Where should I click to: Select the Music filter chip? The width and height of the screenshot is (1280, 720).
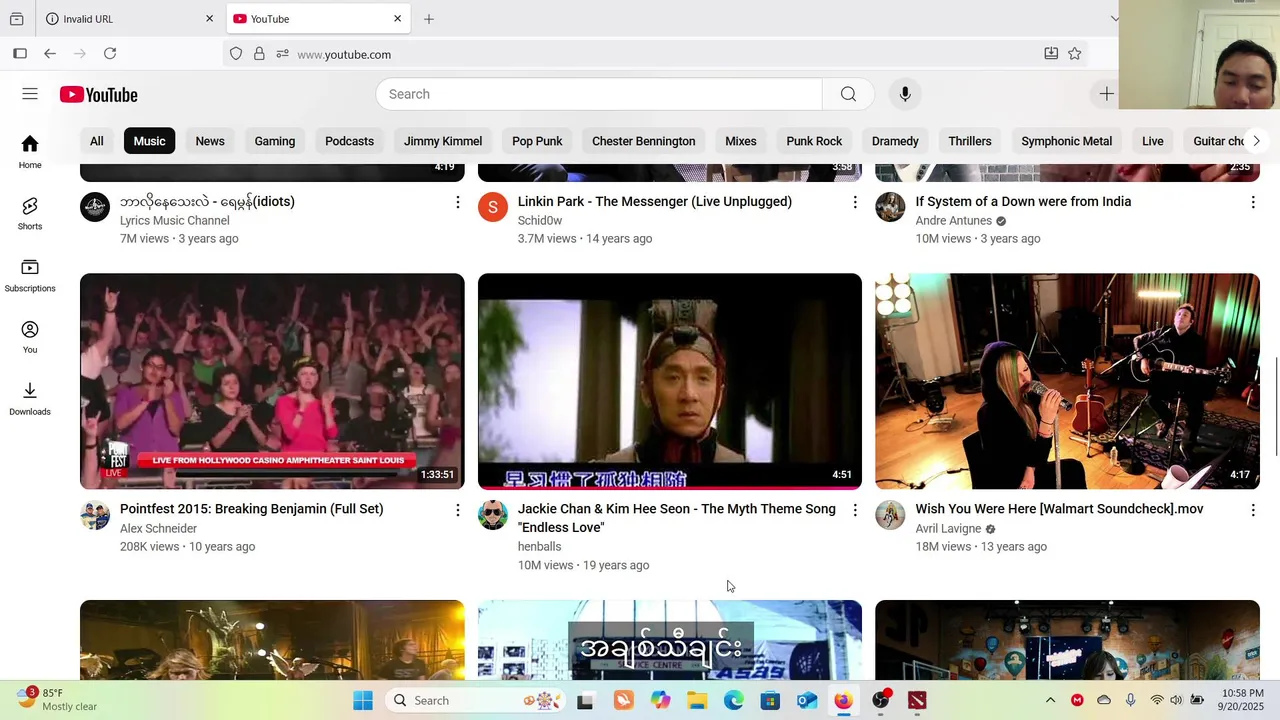[x=150, y=141]
